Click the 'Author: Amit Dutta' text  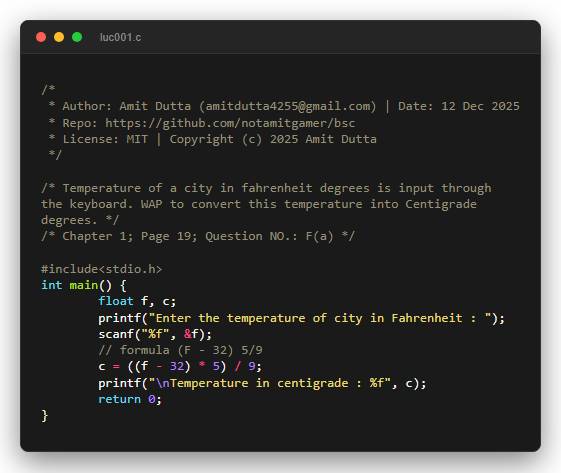(x=127, y=106)
